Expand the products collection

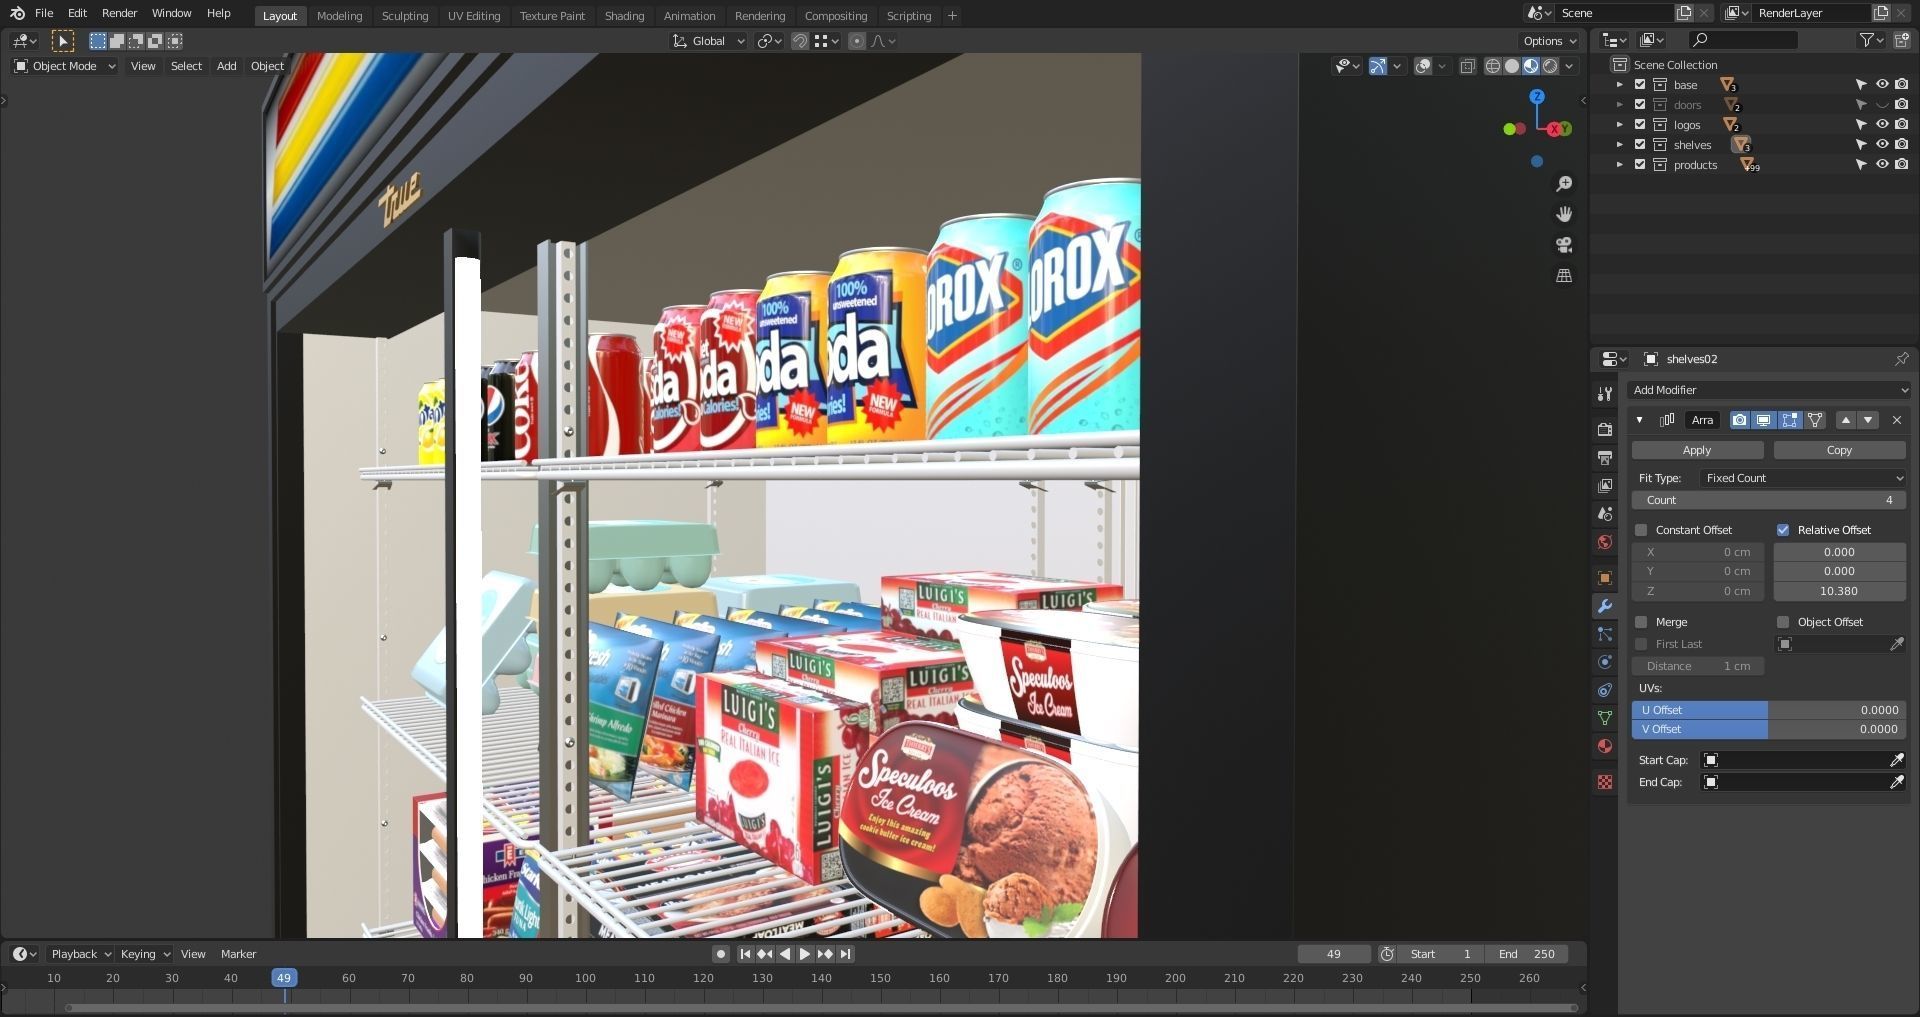click(1620, 165)
